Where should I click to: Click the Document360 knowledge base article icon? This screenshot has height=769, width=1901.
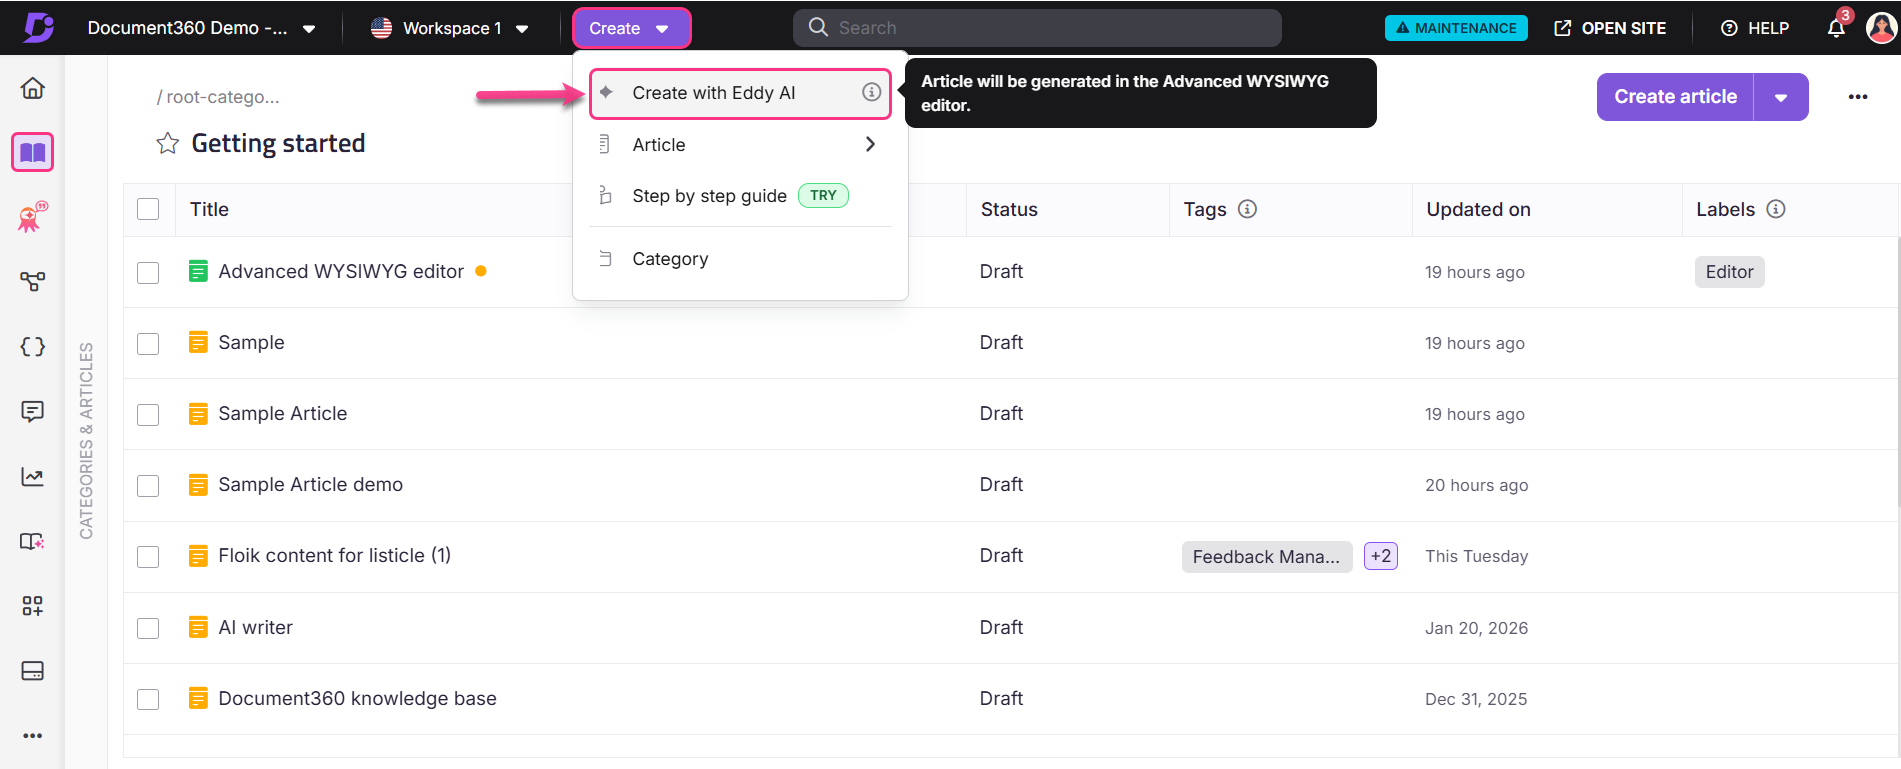[199, 698]
